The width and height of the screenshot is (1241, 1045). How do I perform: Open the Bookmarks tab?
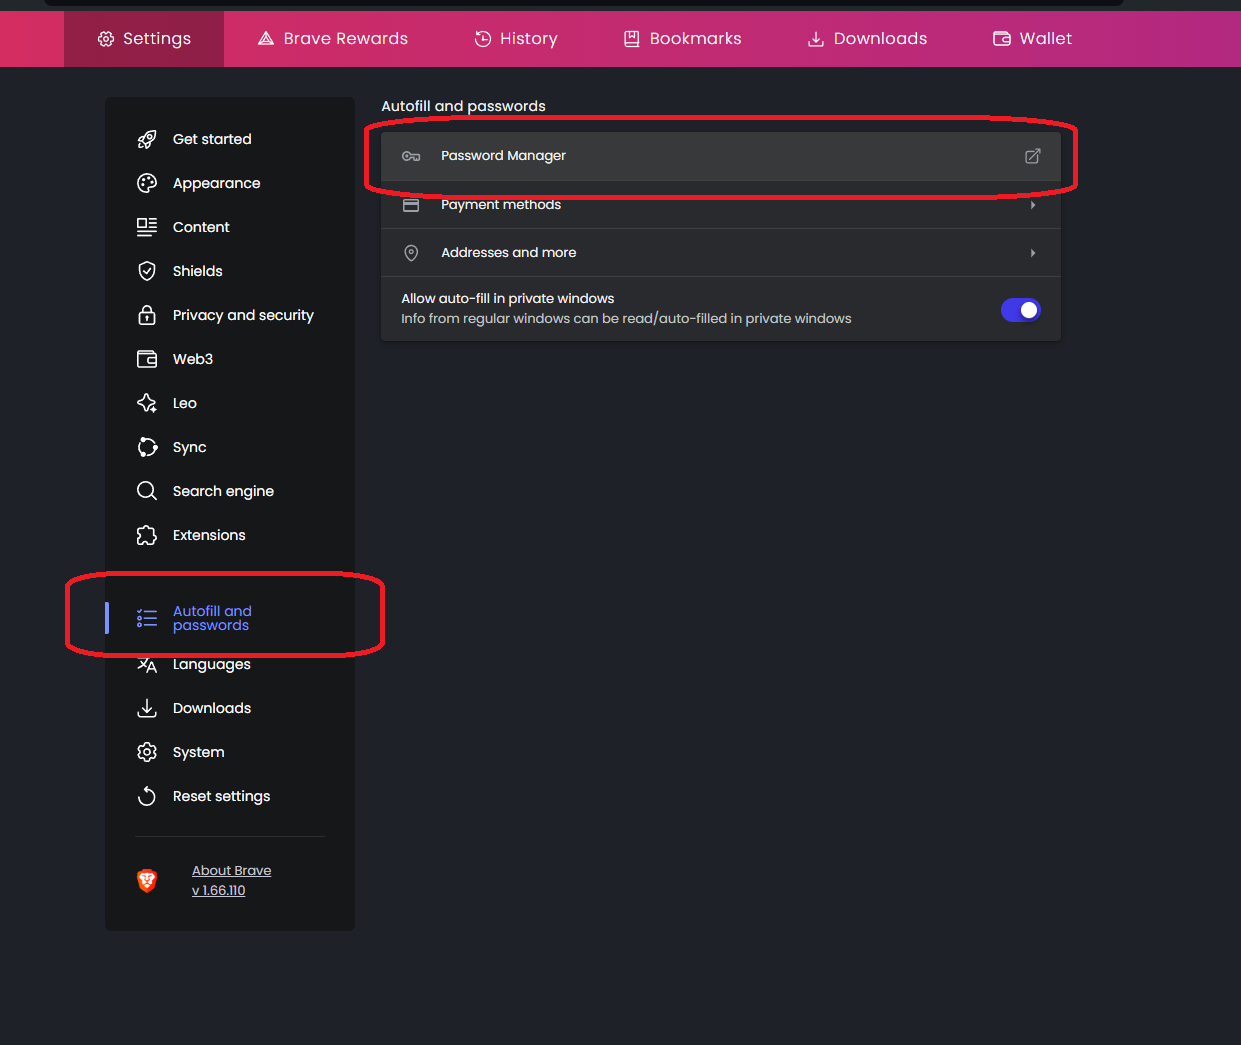click(x=683, y=39)
